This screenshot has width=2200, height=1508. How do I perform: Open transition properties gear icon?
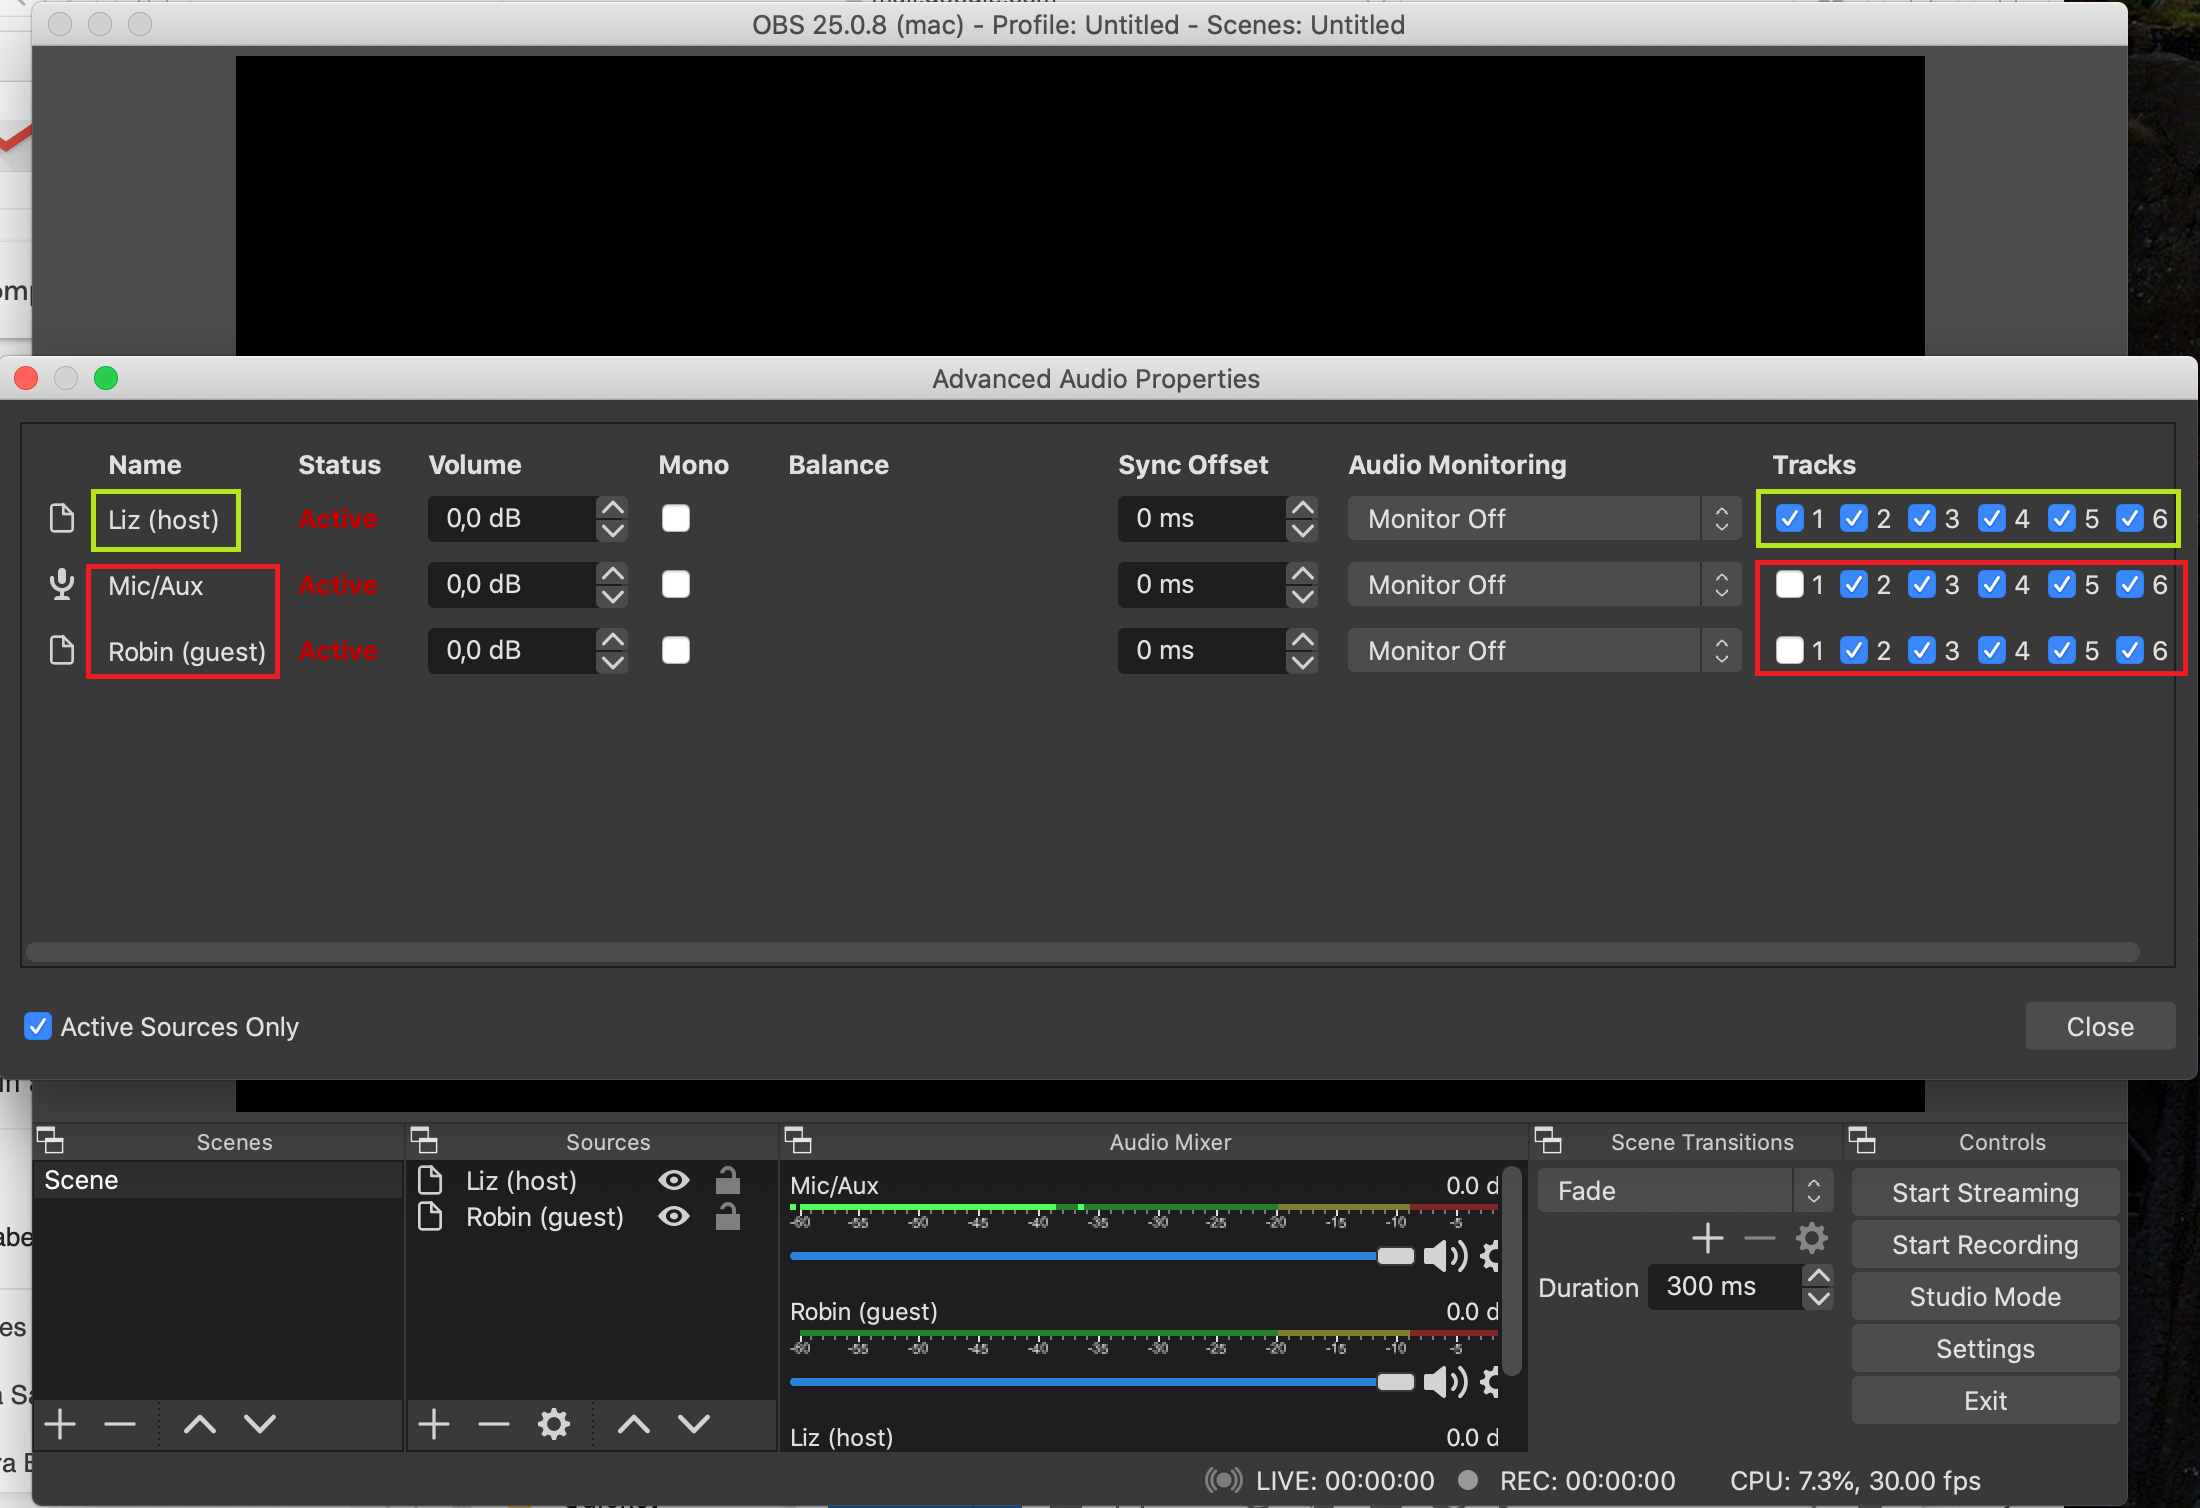point(1811,1238)
